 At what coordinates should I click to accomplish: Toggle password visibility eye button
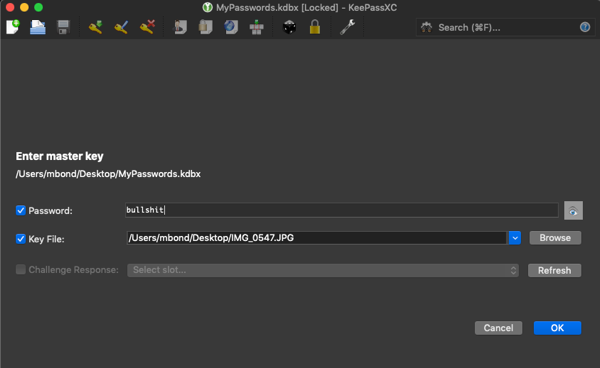pyautogui.click(x=573, y=210)
